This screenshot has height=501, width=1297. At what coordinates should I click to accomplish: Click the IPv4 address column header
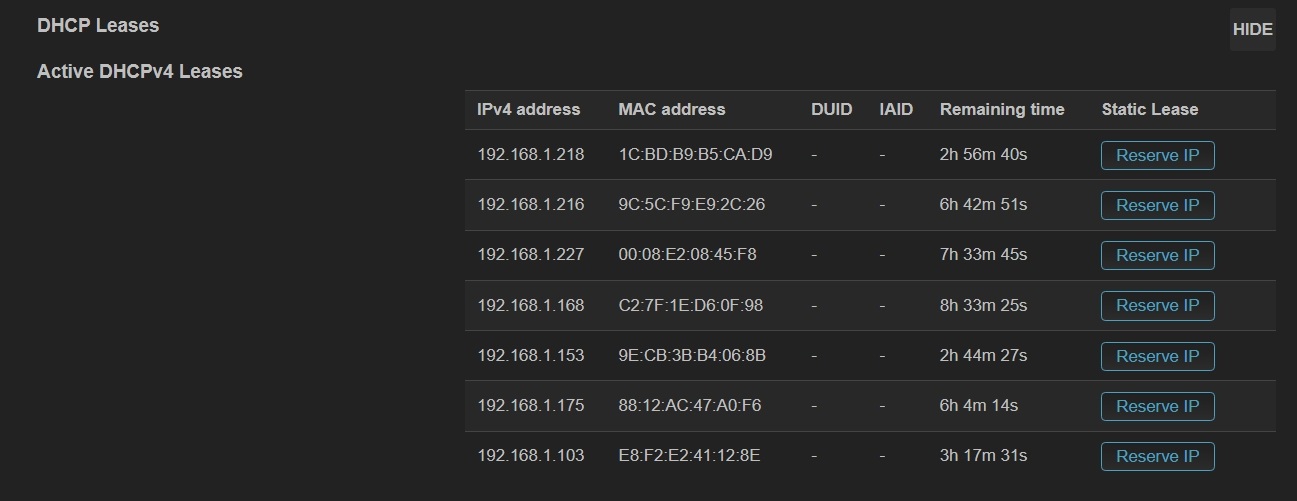pos(528,109)
